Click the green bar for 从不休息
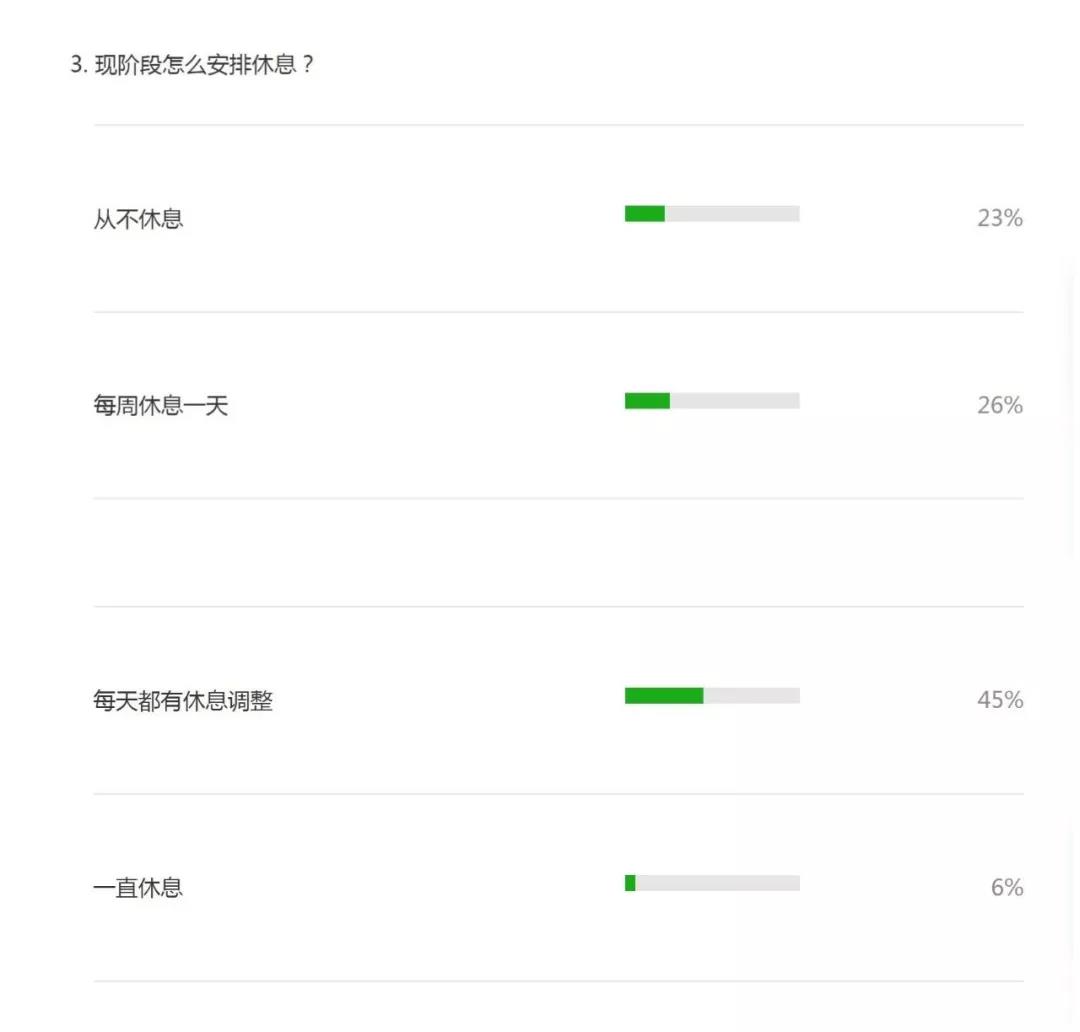This screenshot has width=1080, height=1032. (x=645, y=214)
